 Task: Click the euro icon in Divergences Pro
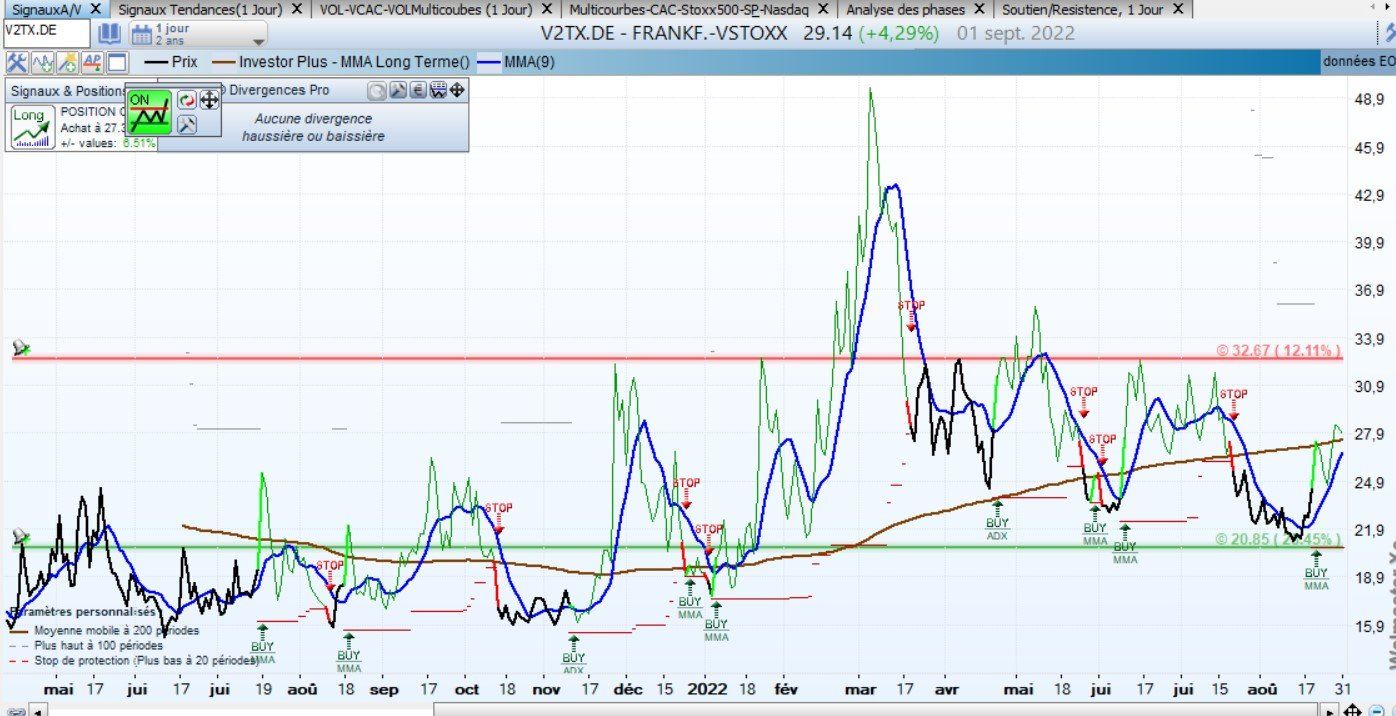click(417, 90)
